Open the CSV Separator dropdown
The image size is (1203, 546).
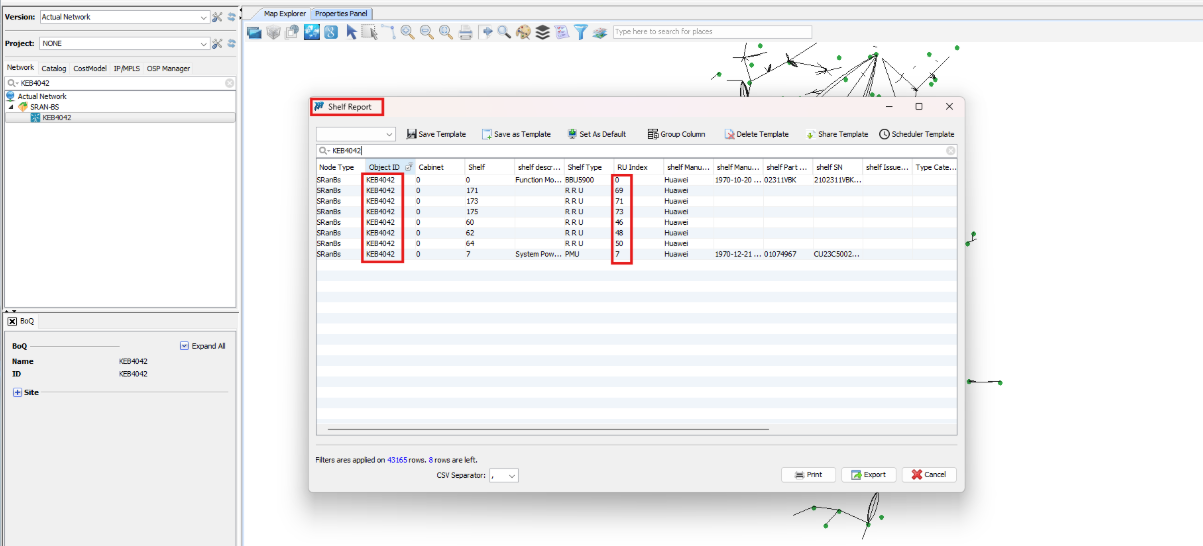pos(513,476)
